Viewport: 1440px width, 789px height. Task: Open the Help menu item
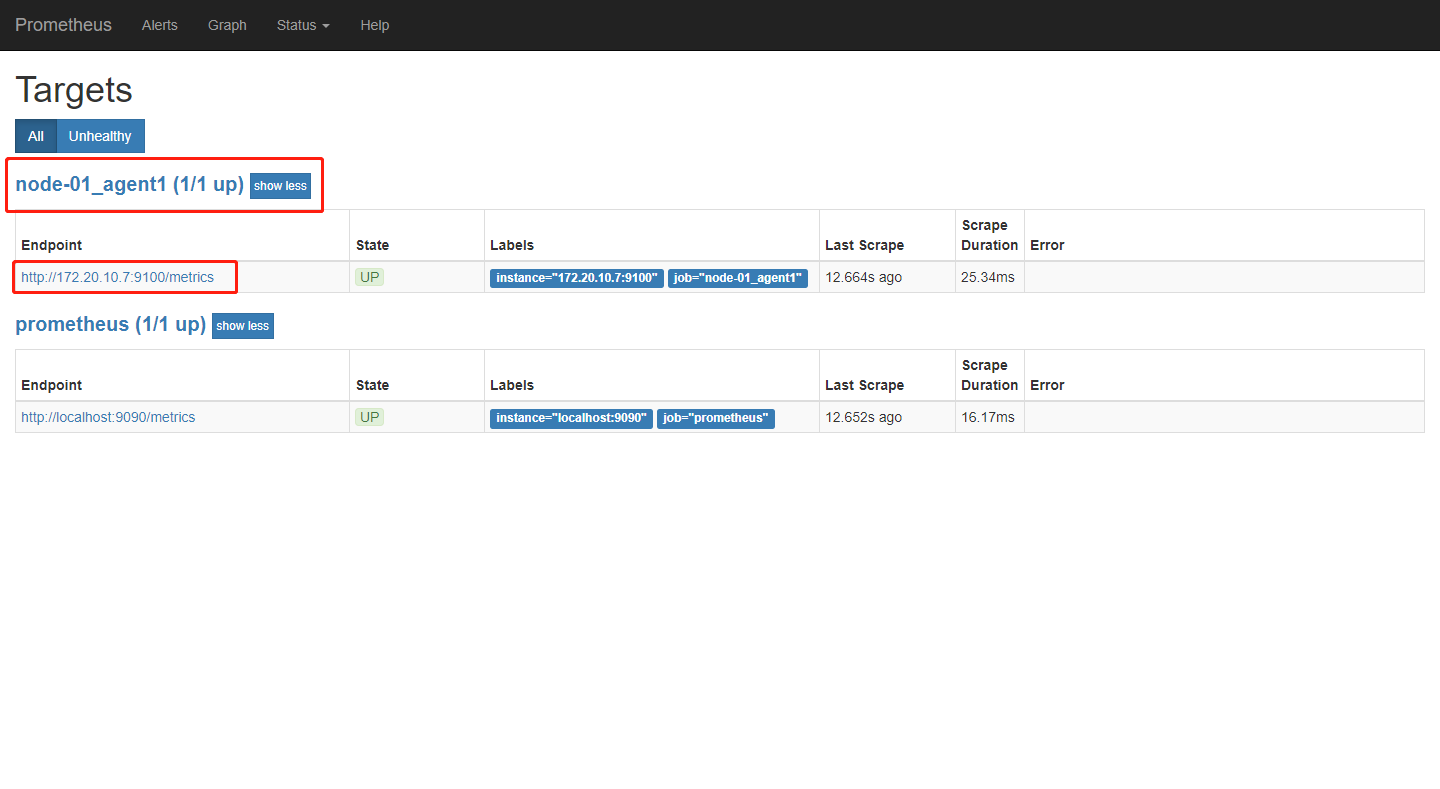coord(375,25)
